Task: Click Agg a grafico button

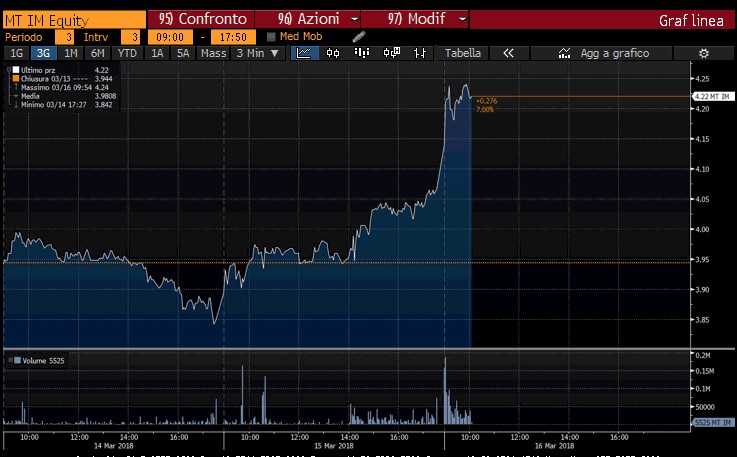Action: pyautogui.click(x=602, y=53)
